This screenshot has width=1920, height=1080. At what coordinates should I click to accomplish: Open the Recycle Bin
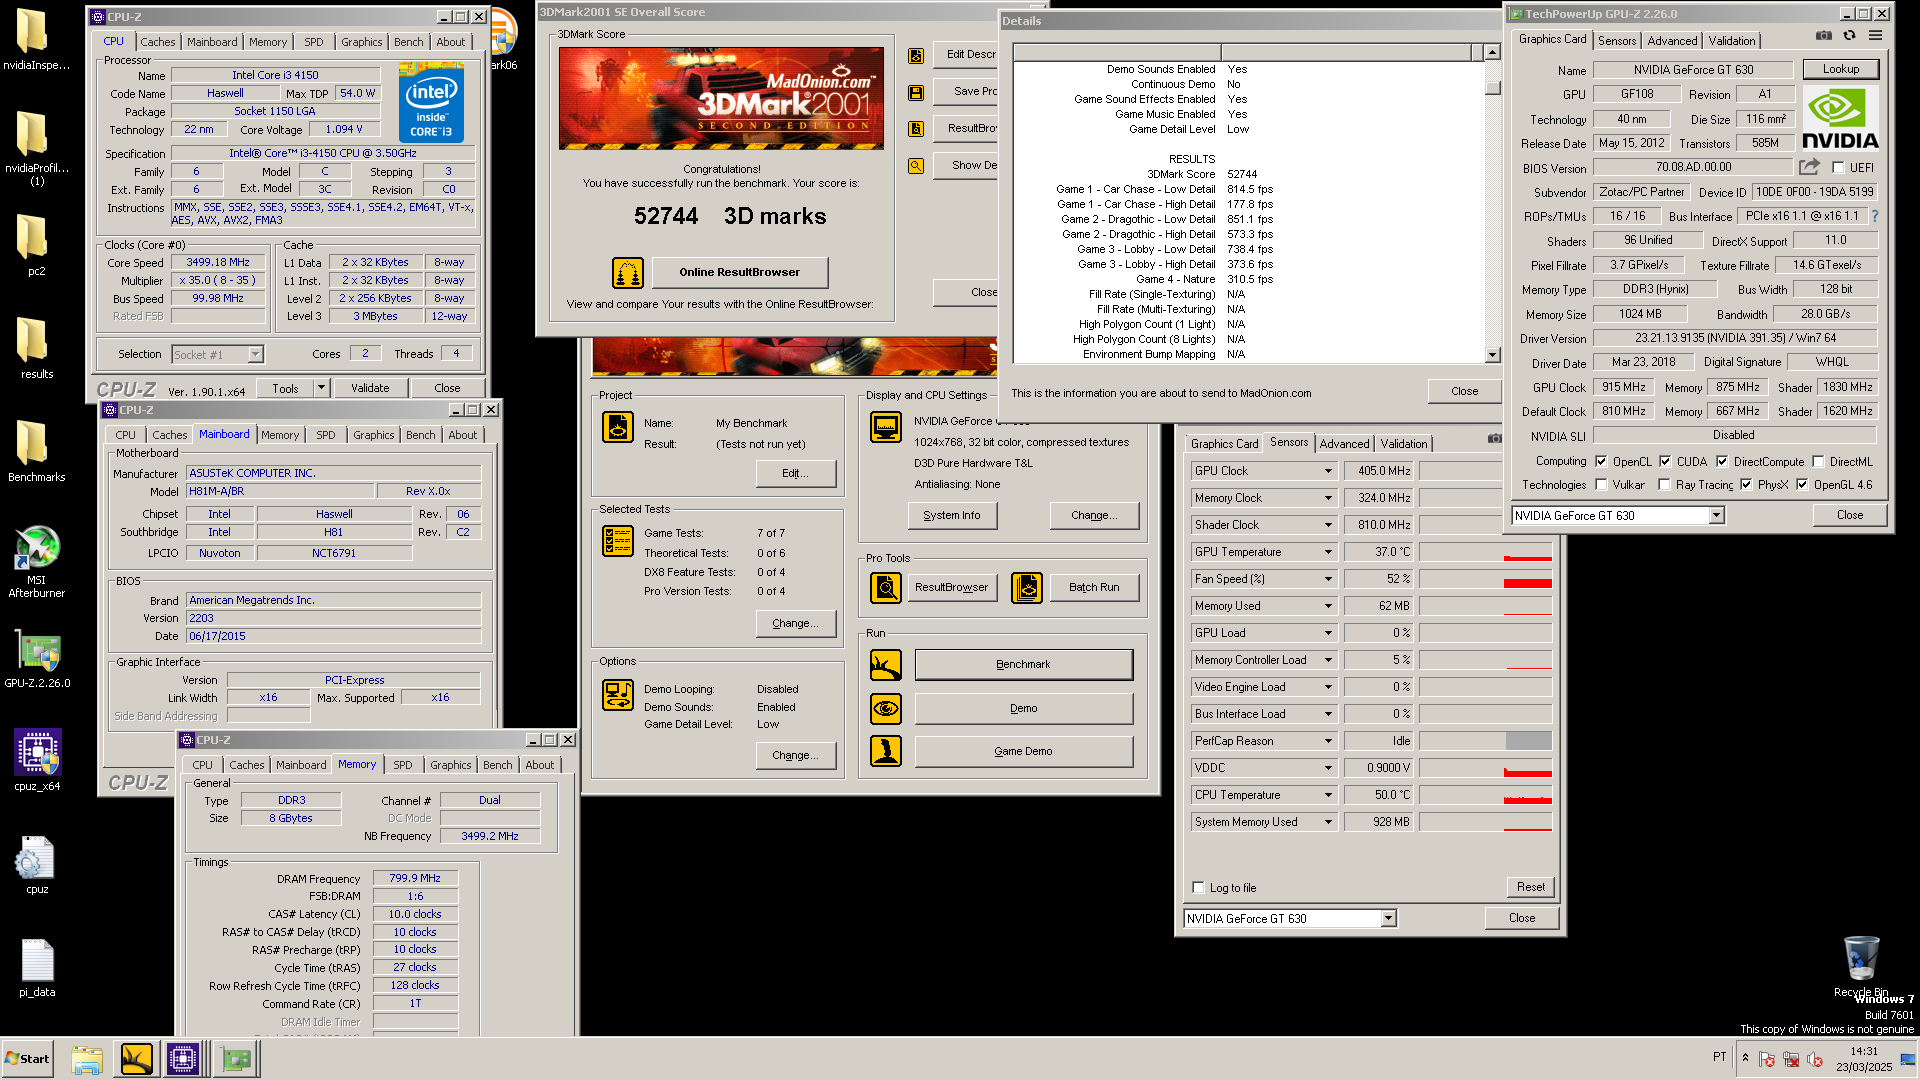point(1860,966)
